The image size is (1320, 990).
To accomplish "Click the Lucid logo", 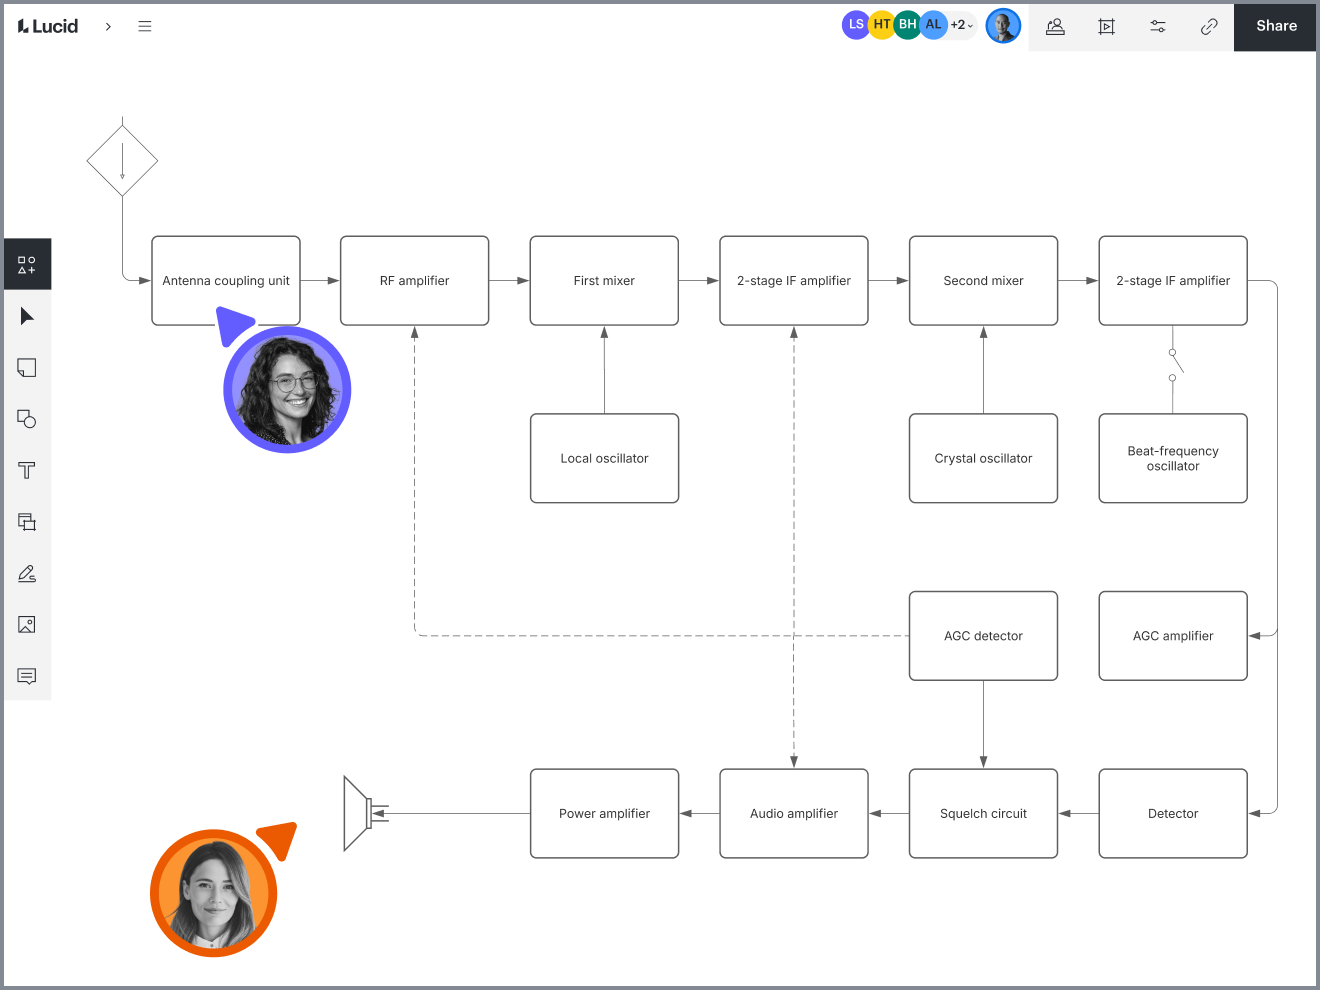I will coord(48,26).
